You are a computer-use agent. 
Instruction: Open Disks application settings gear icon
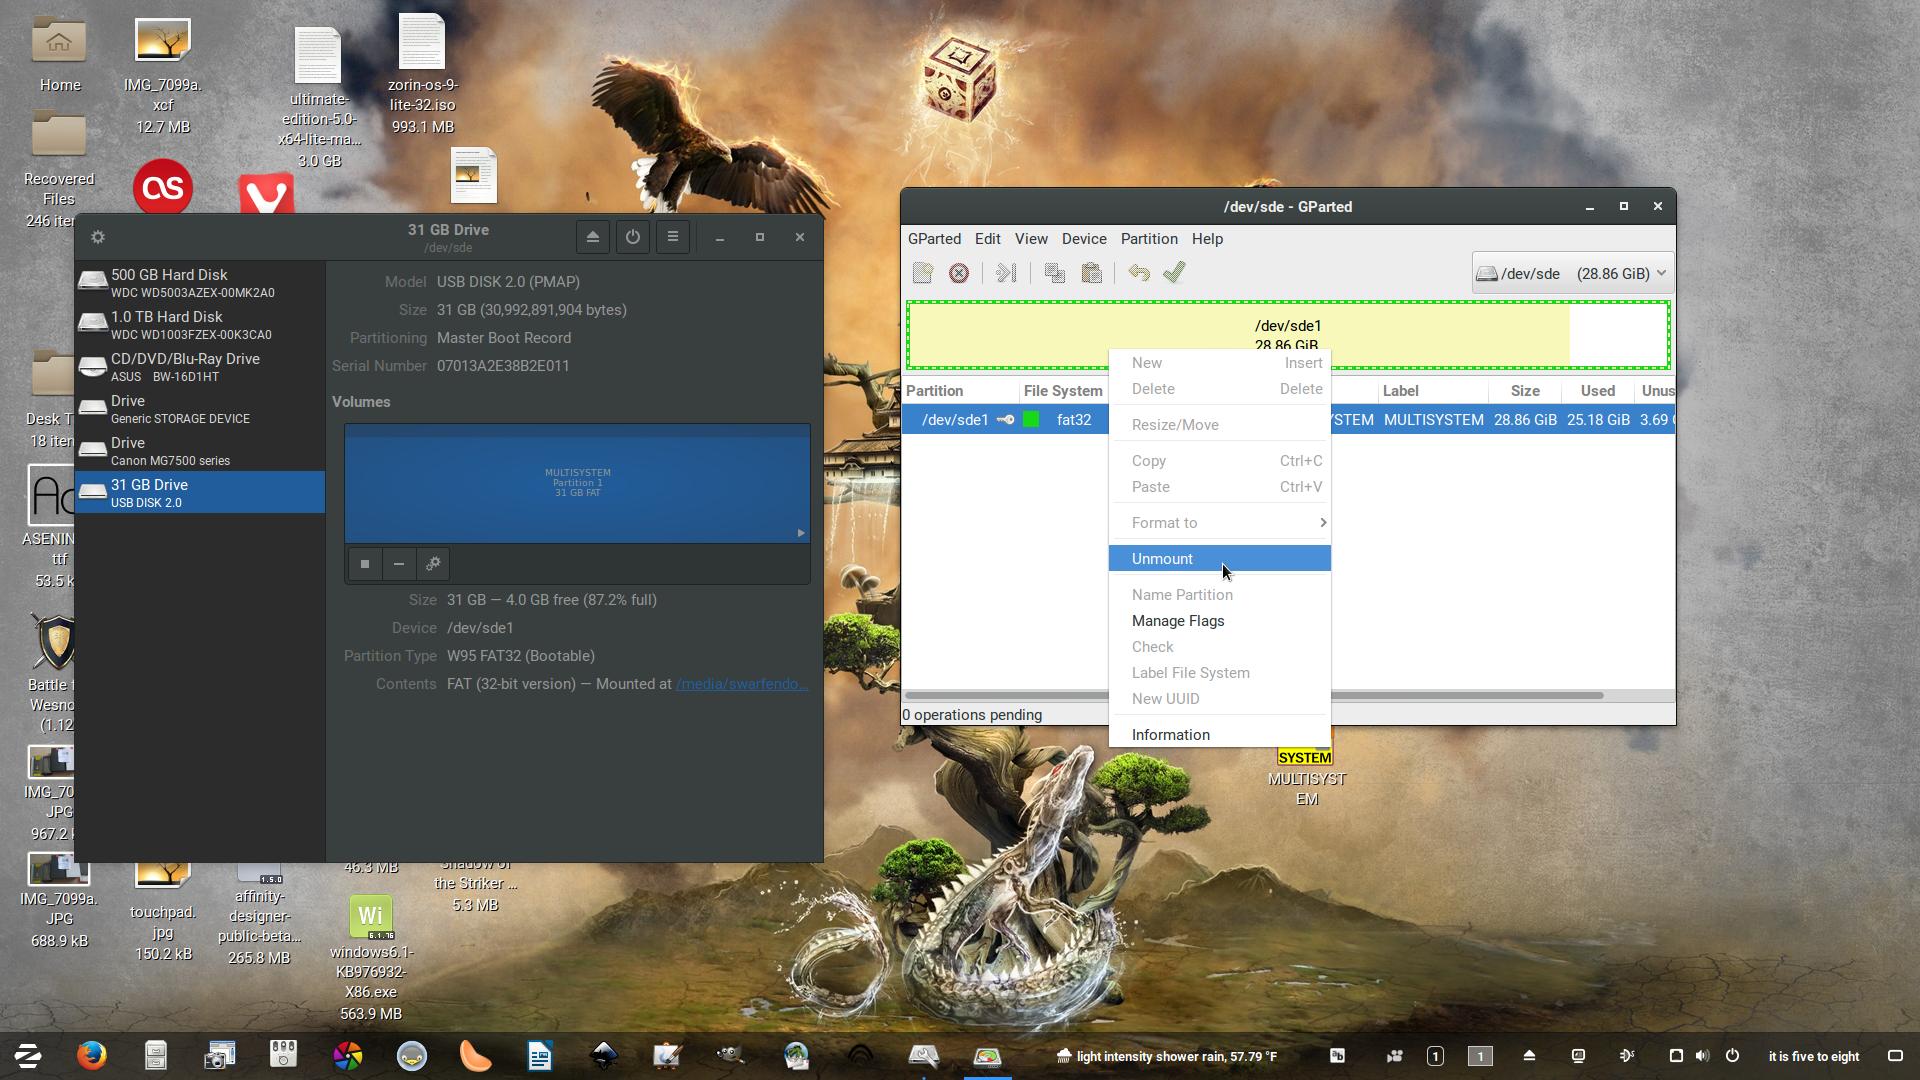pyautogui.click(x=97, y=237)
